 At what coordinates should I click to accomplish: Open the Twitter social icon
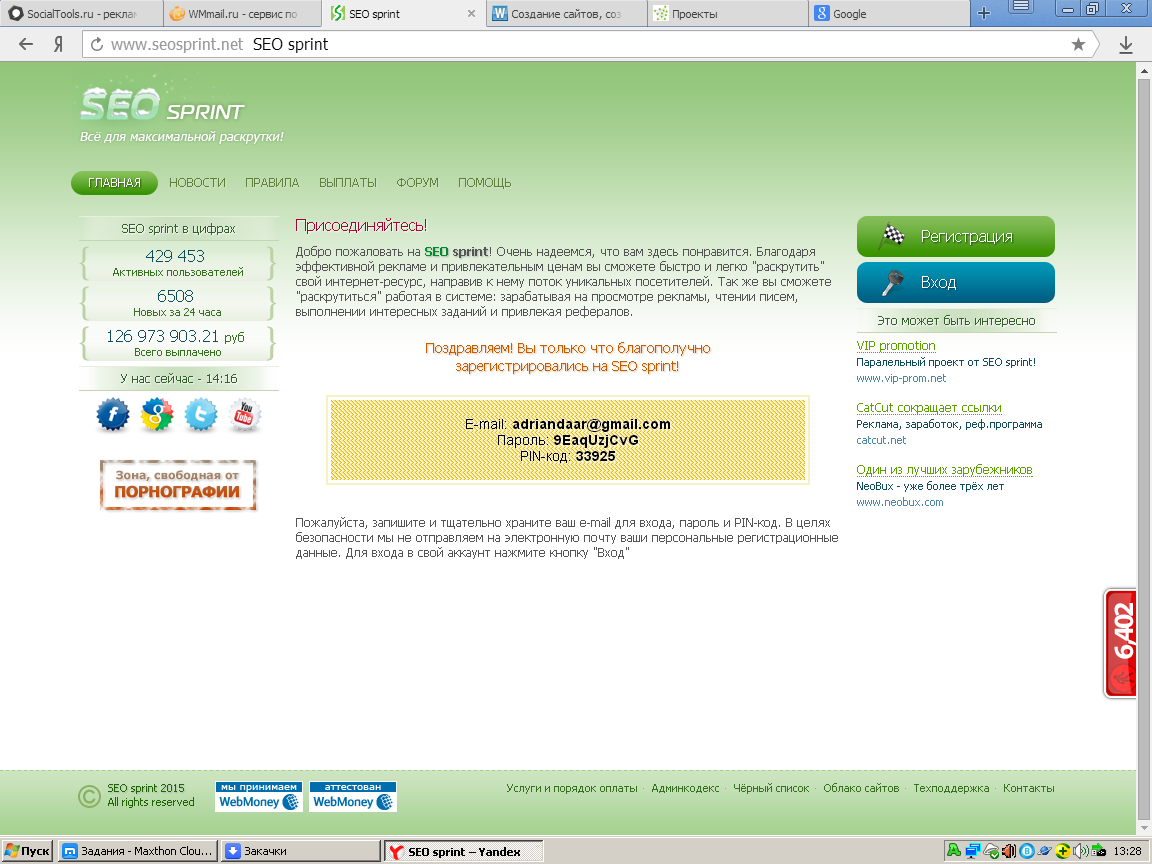click(201, 415)
